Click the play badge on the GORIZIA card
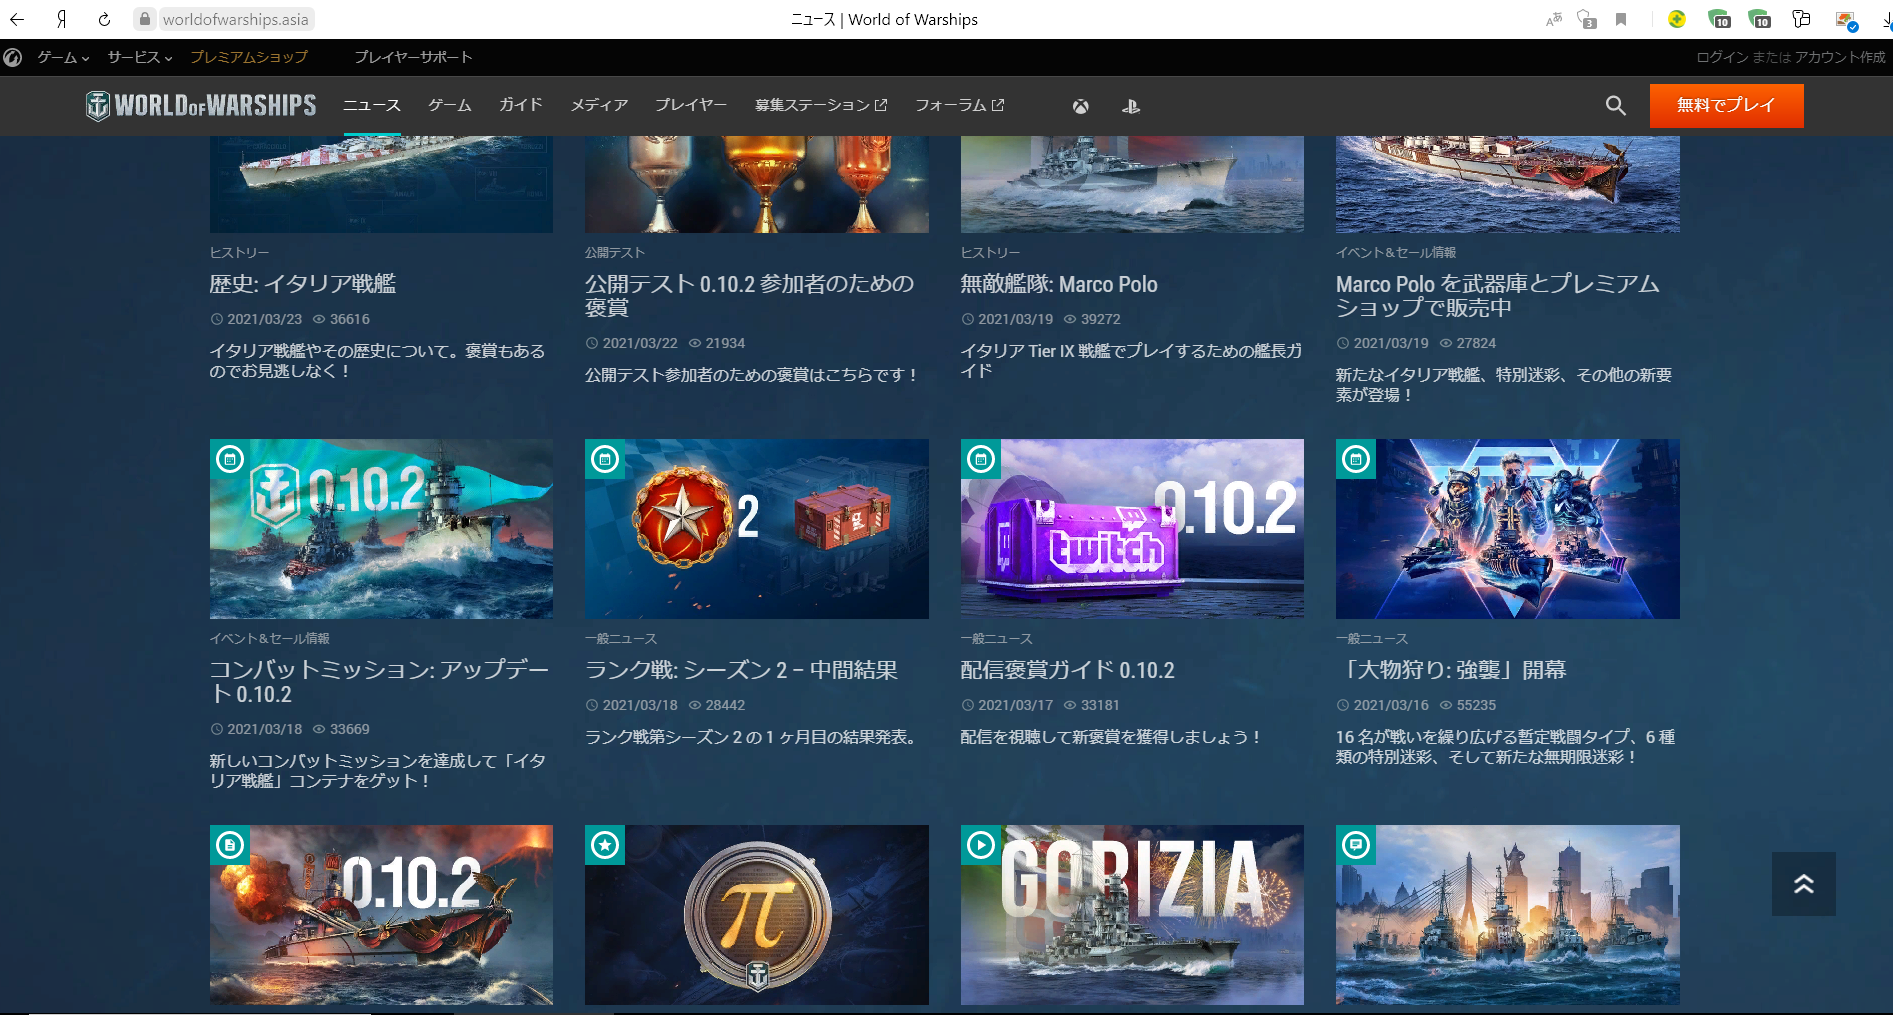The width and height of the screenshot is (1893, 1015). click(x=981, y=845)
